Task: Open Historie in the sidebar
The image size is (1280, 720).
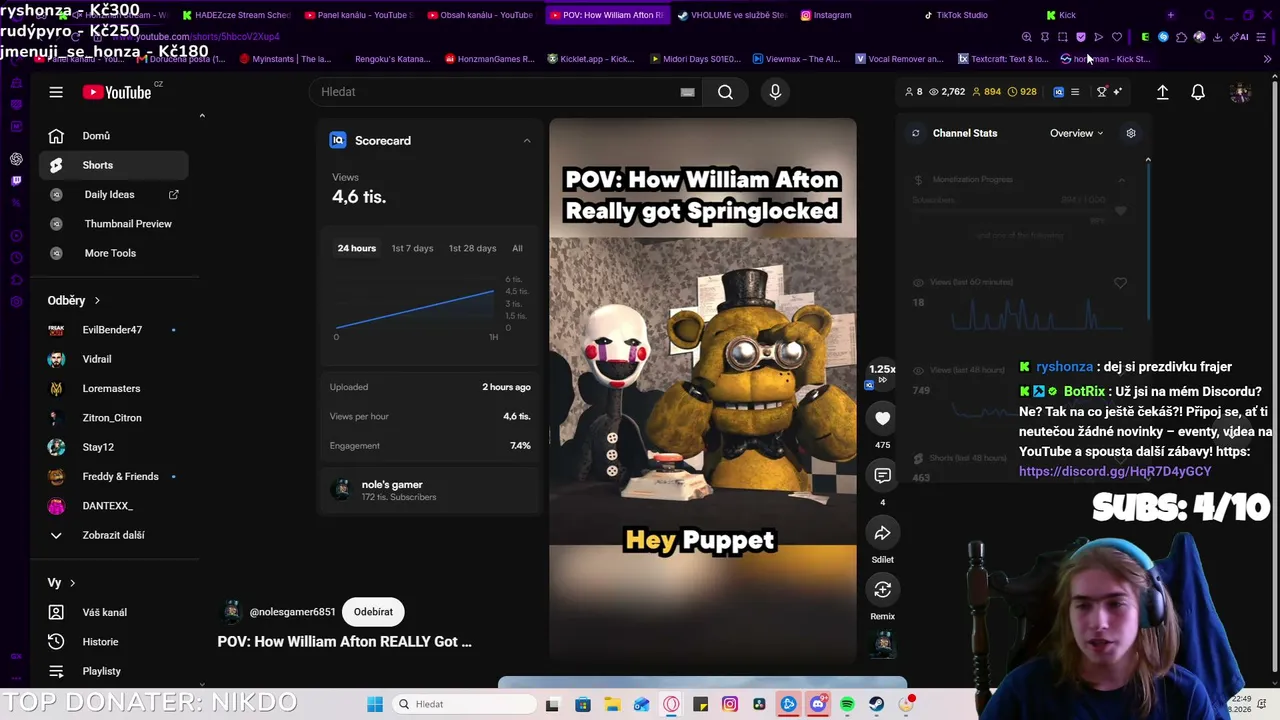Action: click(114, 641)
